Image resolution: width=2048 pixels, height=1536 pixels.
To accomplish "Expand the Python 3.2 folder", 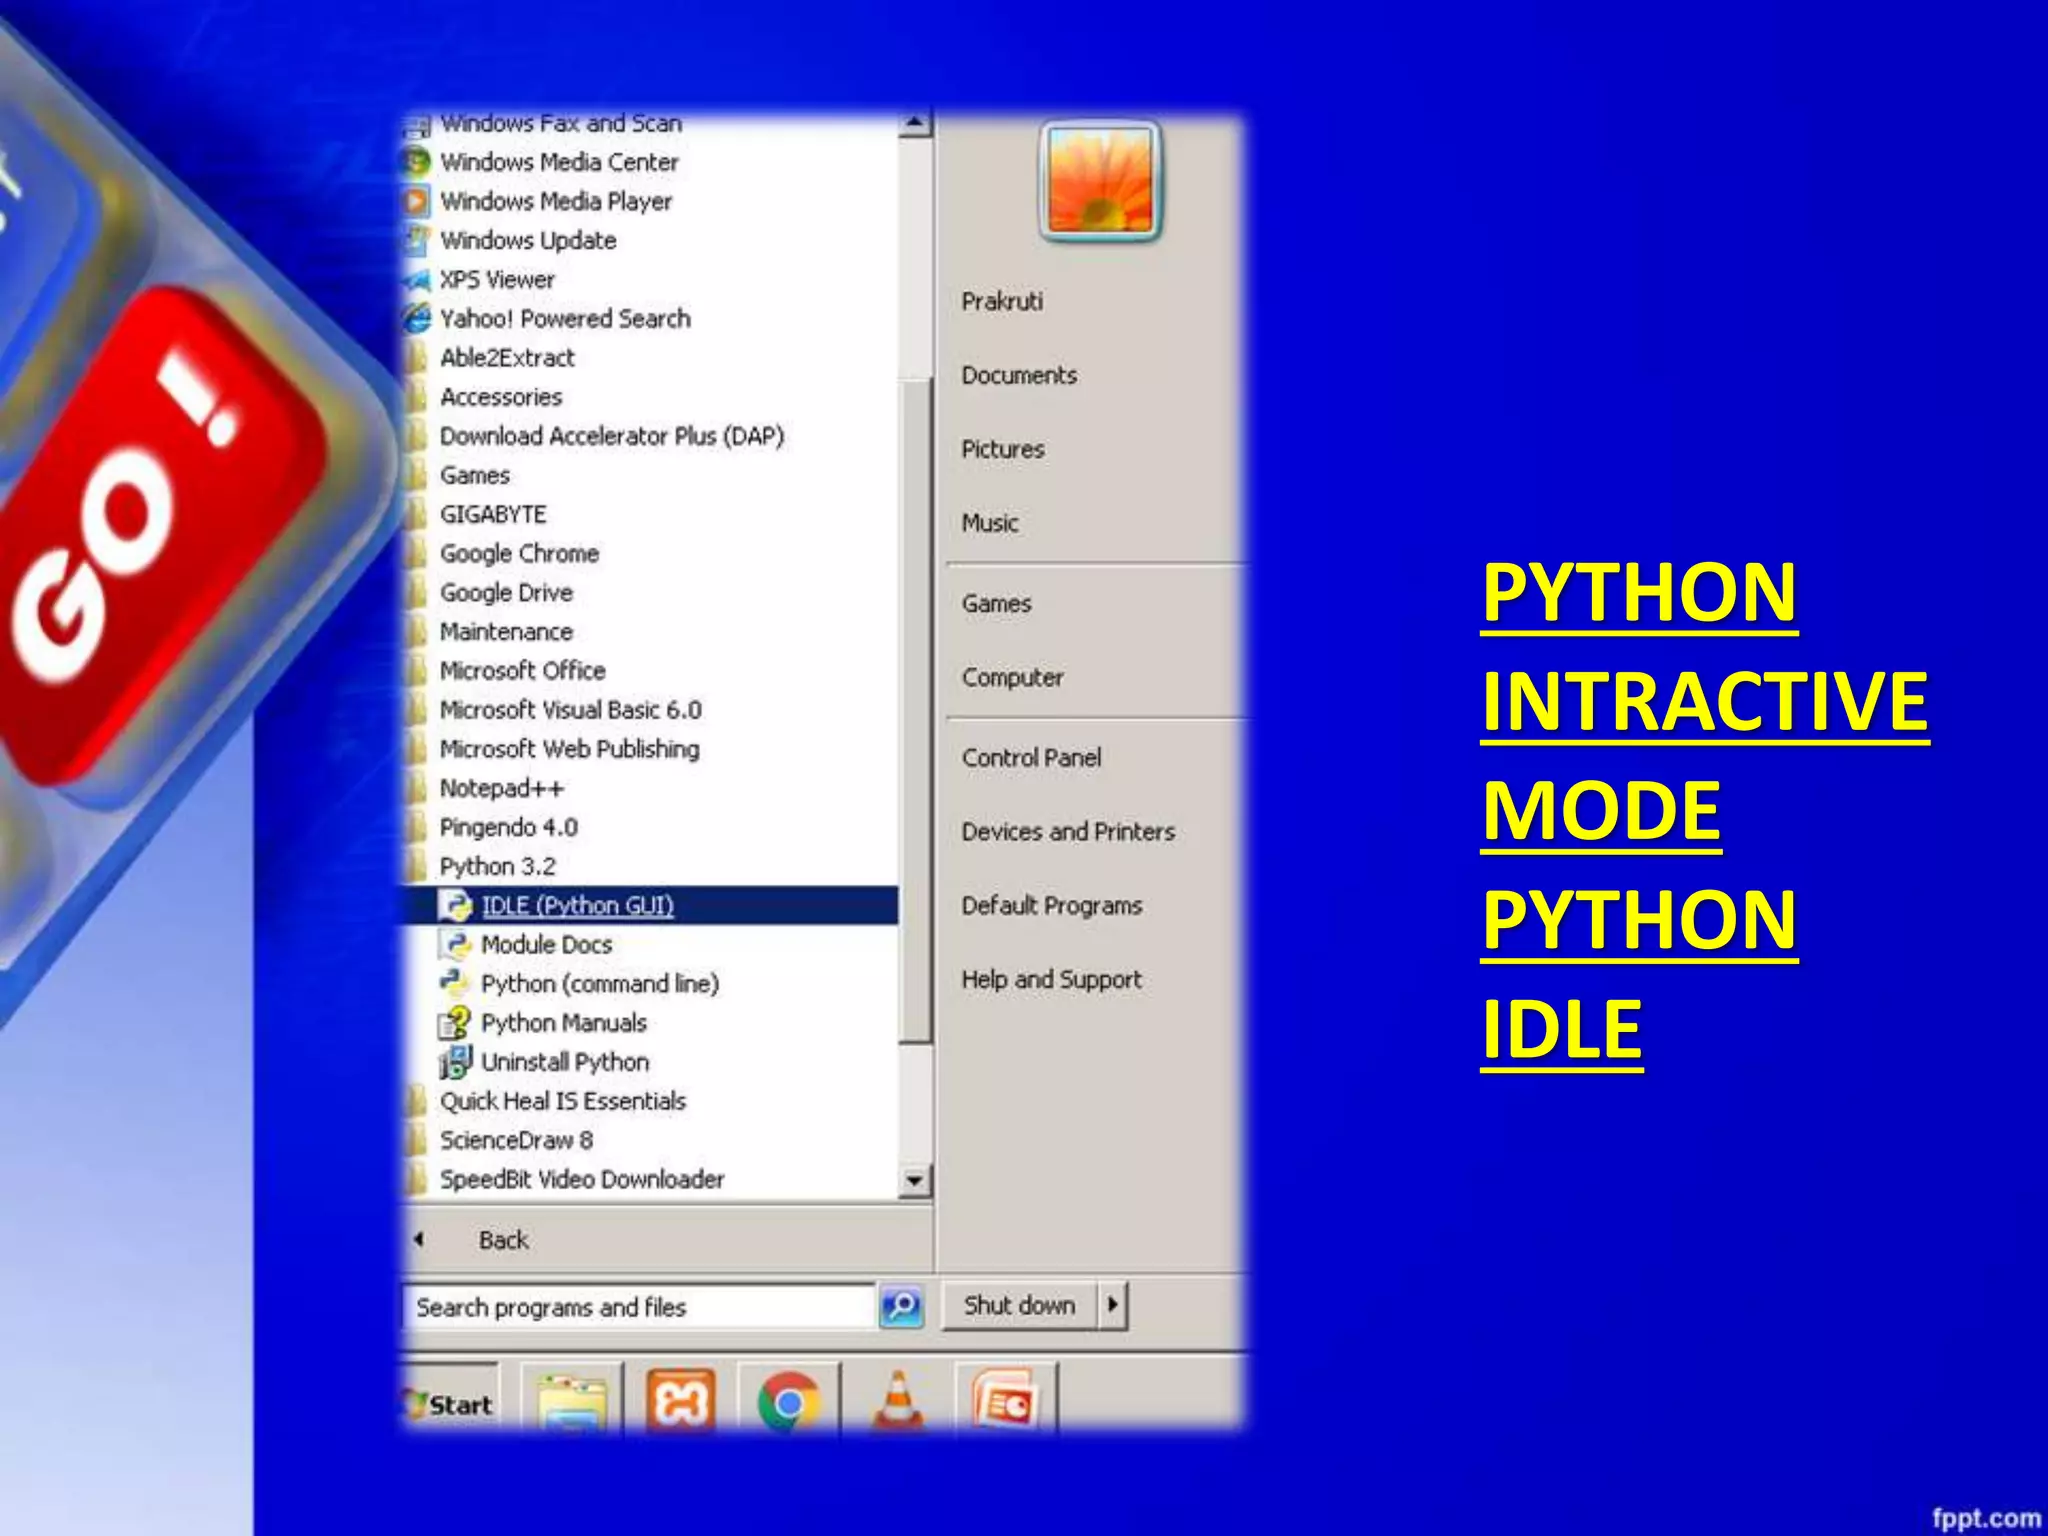I will tap(497, 866).
